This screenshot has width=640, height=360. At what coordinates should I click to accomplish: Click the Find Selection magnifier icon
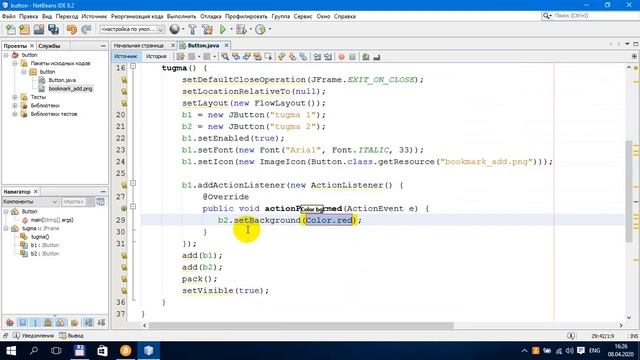[225, 57]
